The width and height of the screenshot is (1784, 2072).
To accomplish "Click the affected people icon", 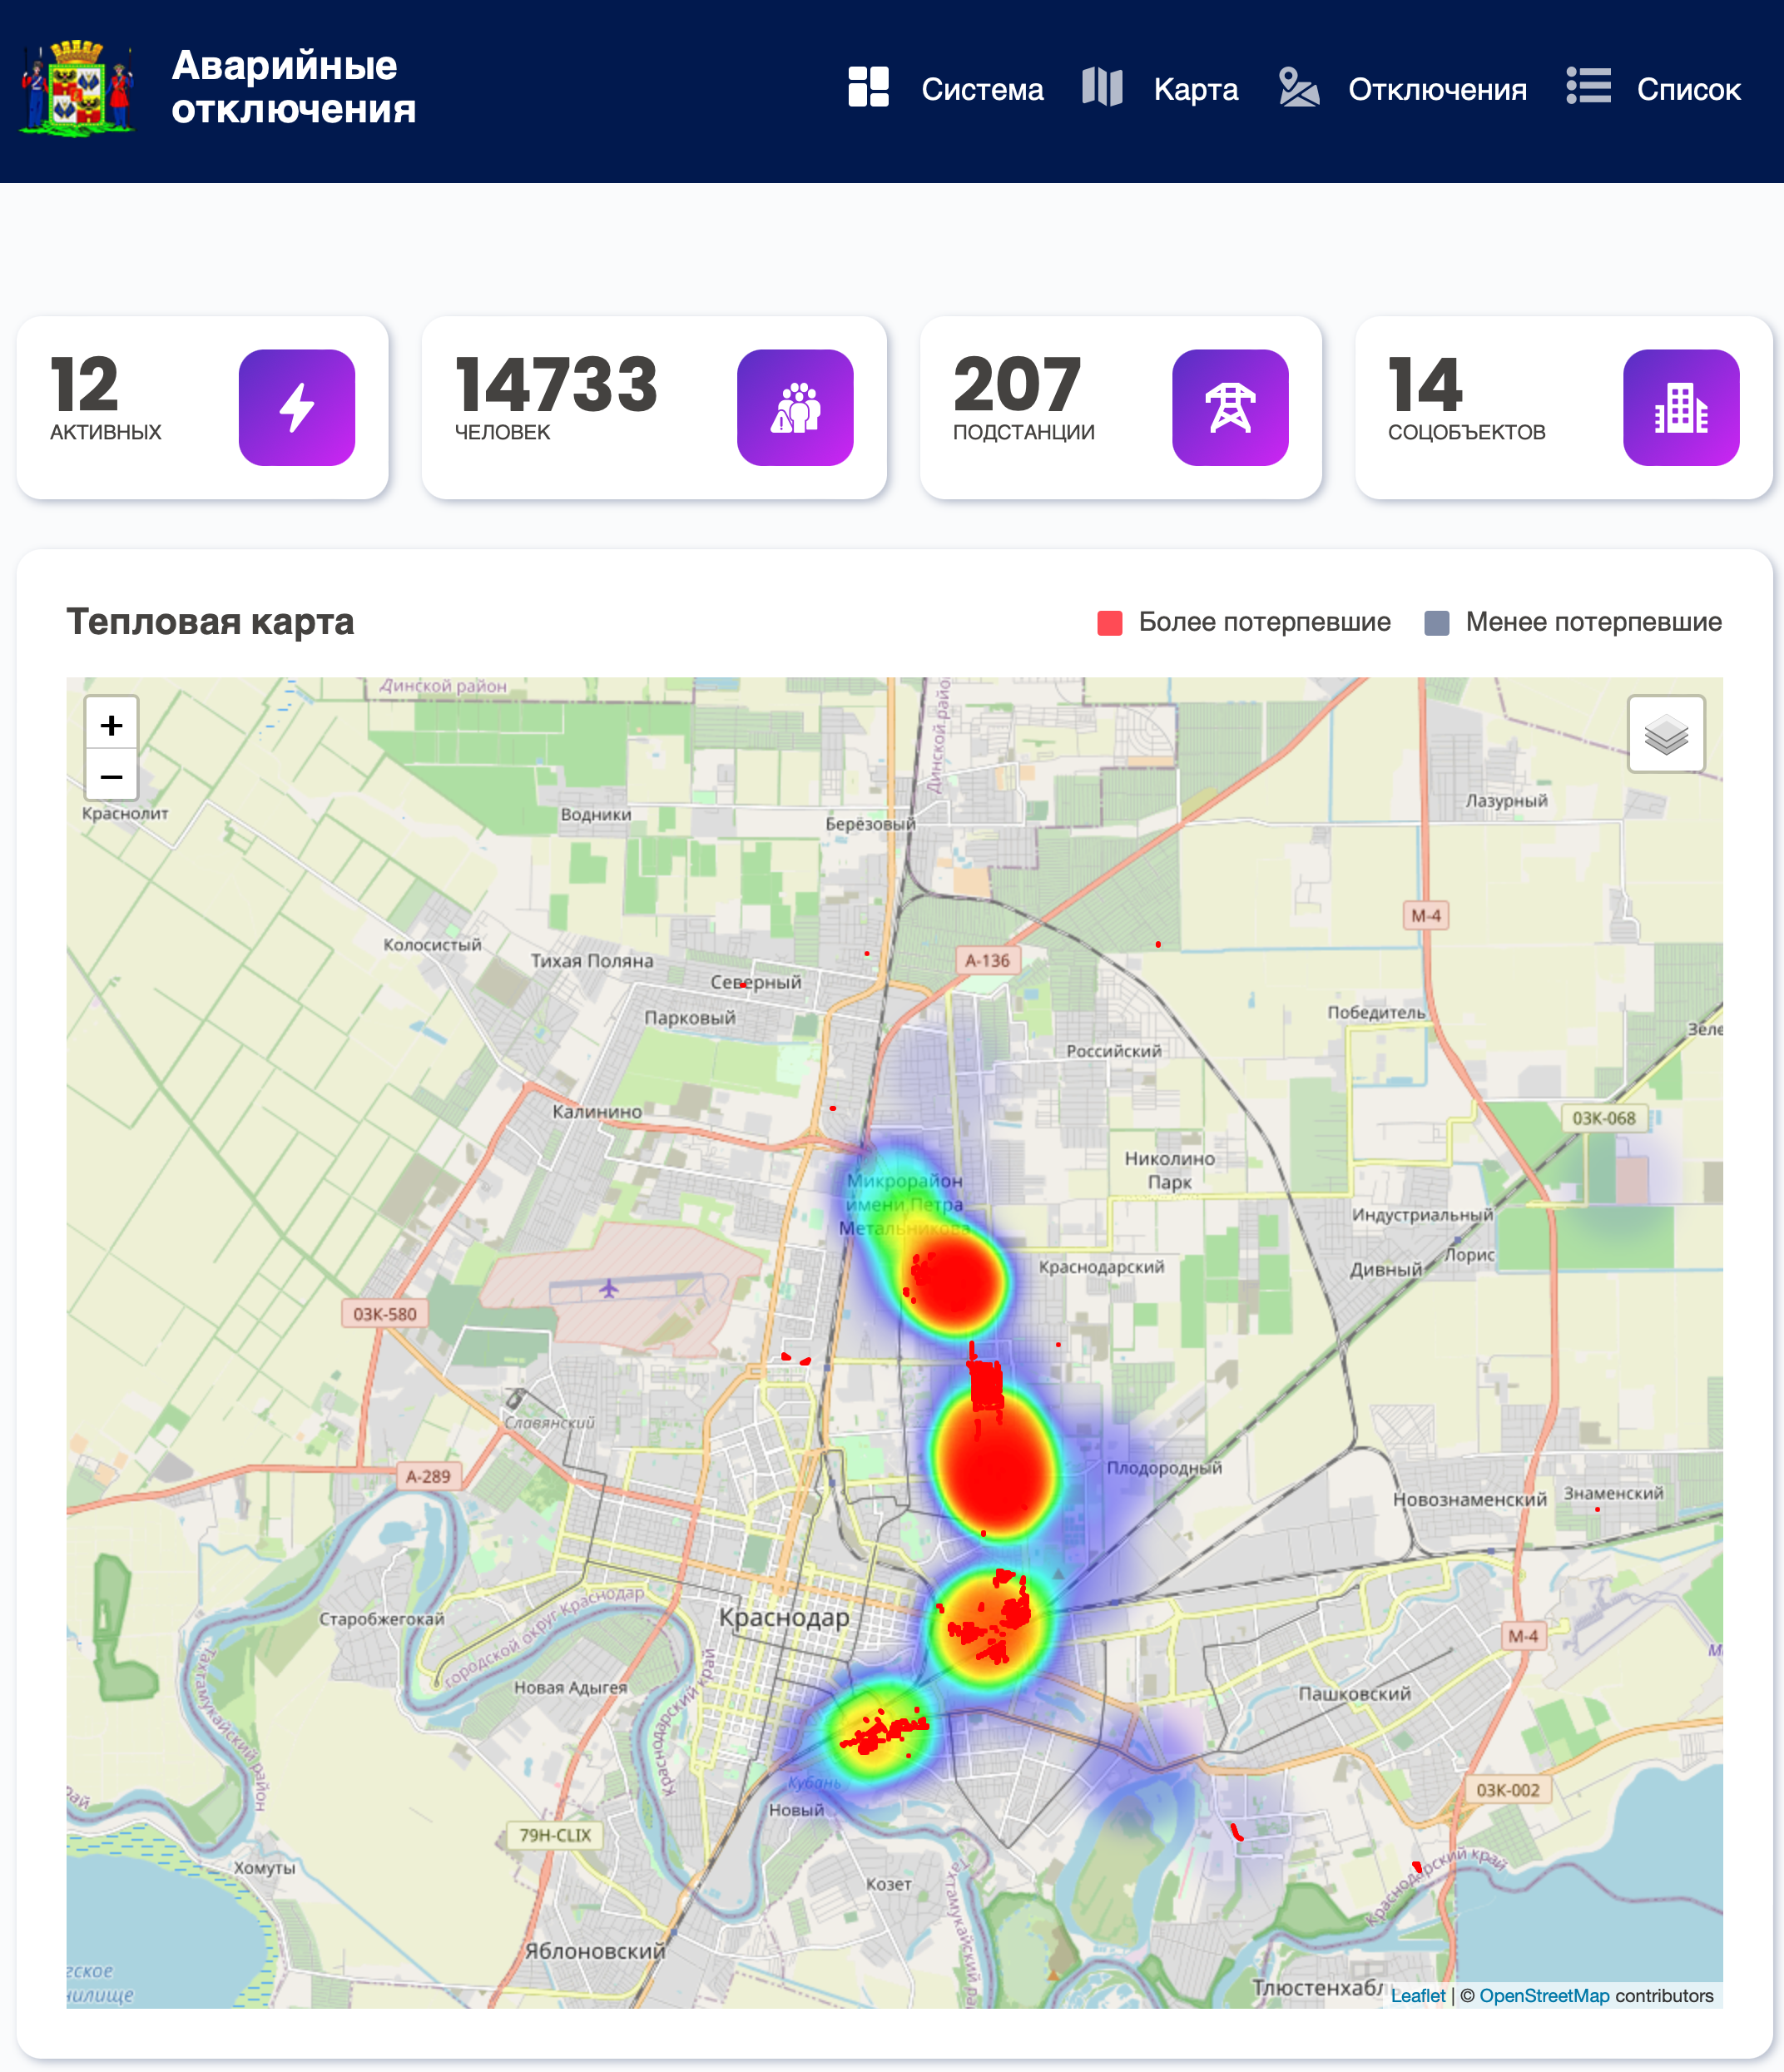I will pyautogui.click(x=795, y=407).
